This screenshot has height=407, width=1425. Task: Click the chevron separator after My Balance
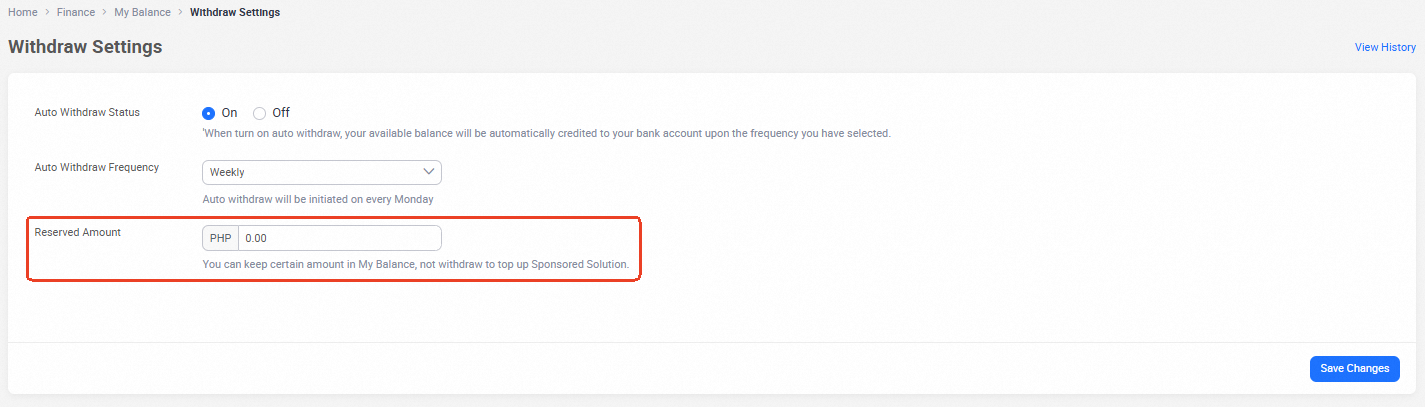pyautogui.click(x=180, y=12)
